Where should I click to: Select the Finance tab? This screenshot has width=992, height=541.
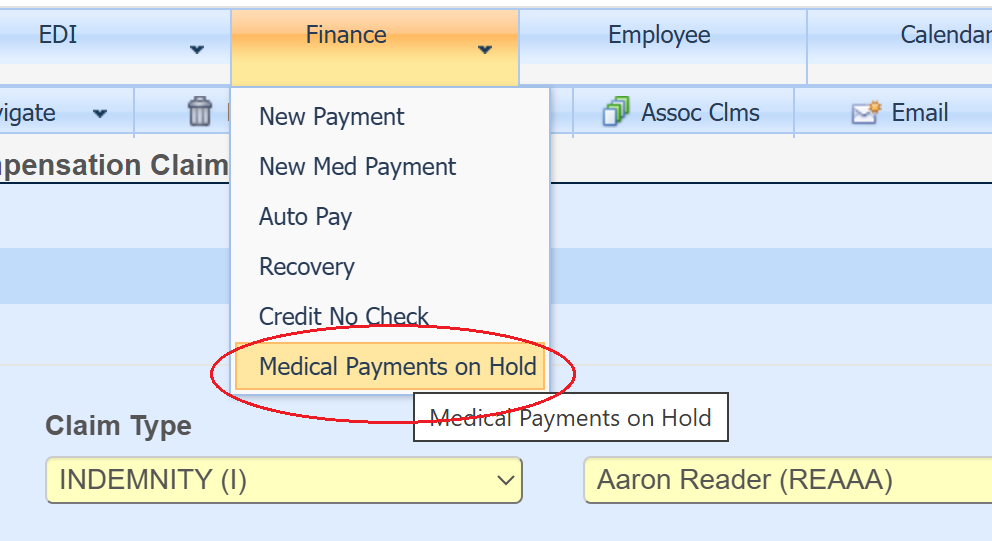346,35
